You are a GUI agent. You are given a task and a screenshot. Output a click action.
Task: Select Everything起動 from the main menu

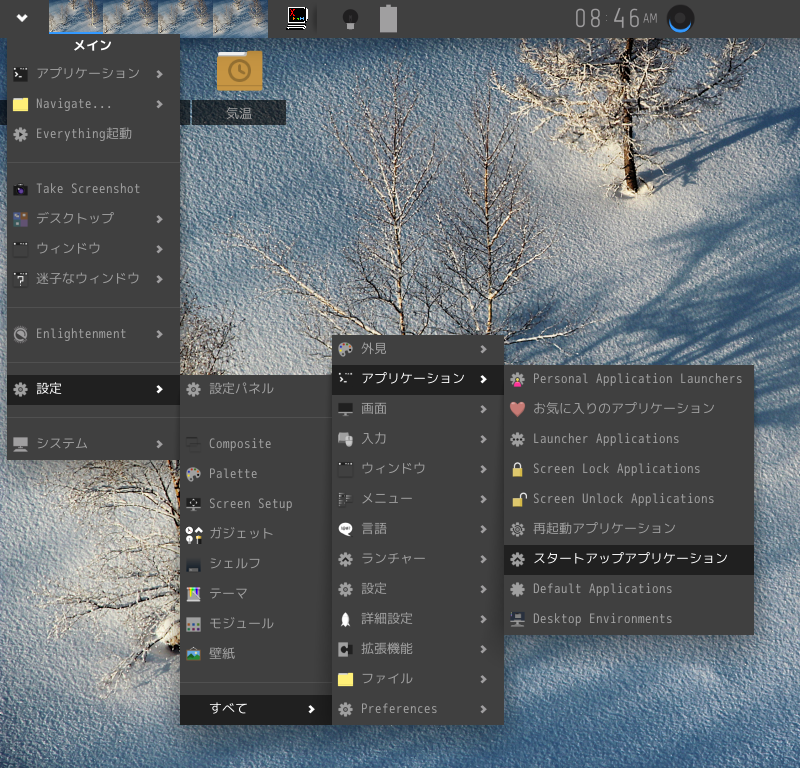tap(93, 134)
